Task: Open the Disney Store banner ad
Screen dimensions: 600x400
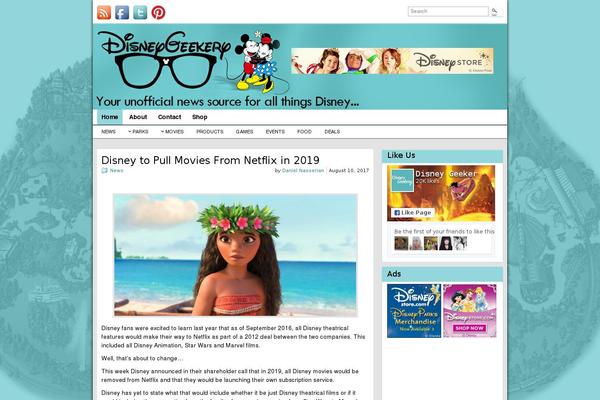Action: tap(392, 61)
